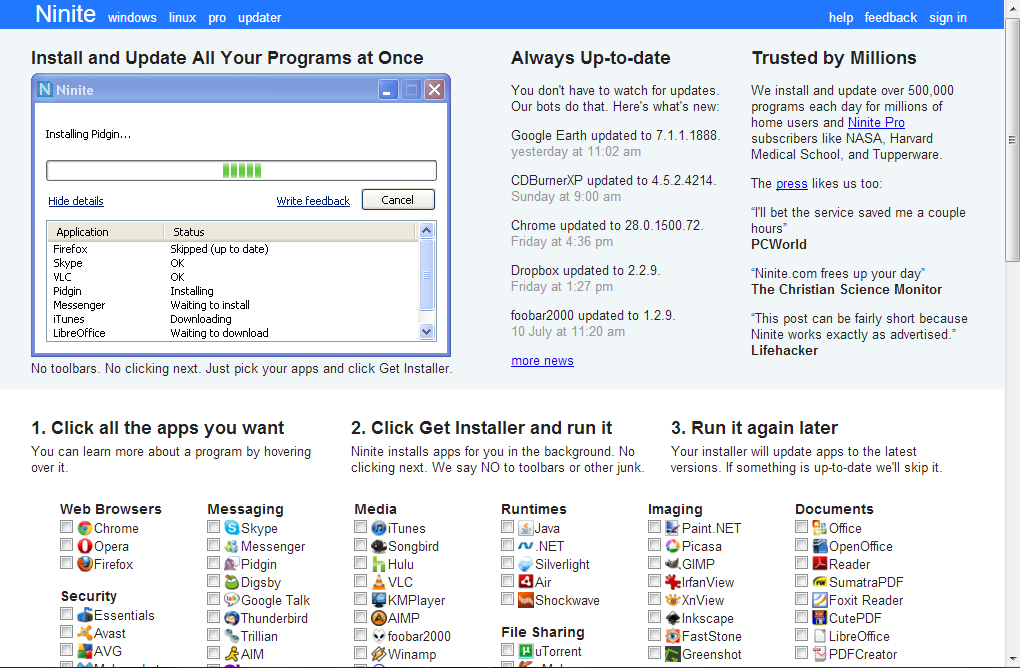Click Write feedback in the installer
Viewport: 1020px width, 668px height.
coord(313,201)
